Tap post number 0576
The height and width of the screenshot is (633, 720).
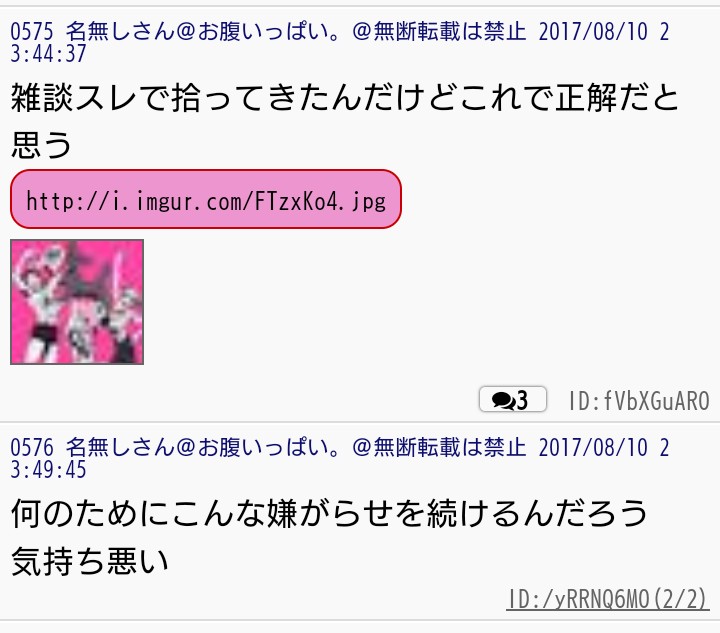pos(32,447)
